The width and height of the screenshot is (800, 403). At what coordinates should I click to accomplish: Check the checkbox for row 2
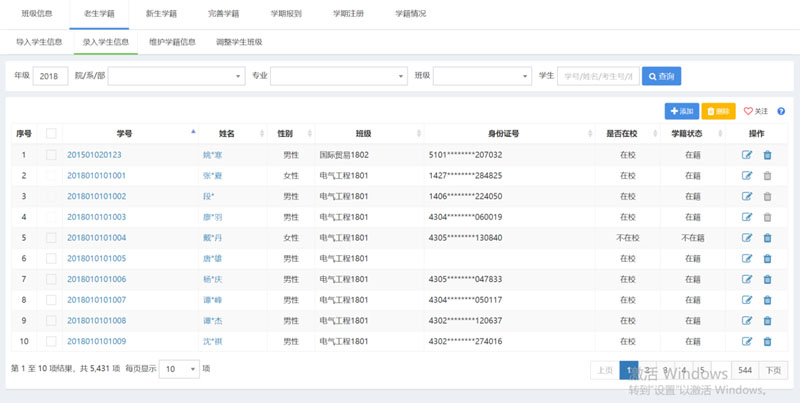pyautogui.click(x=51, y=176)
